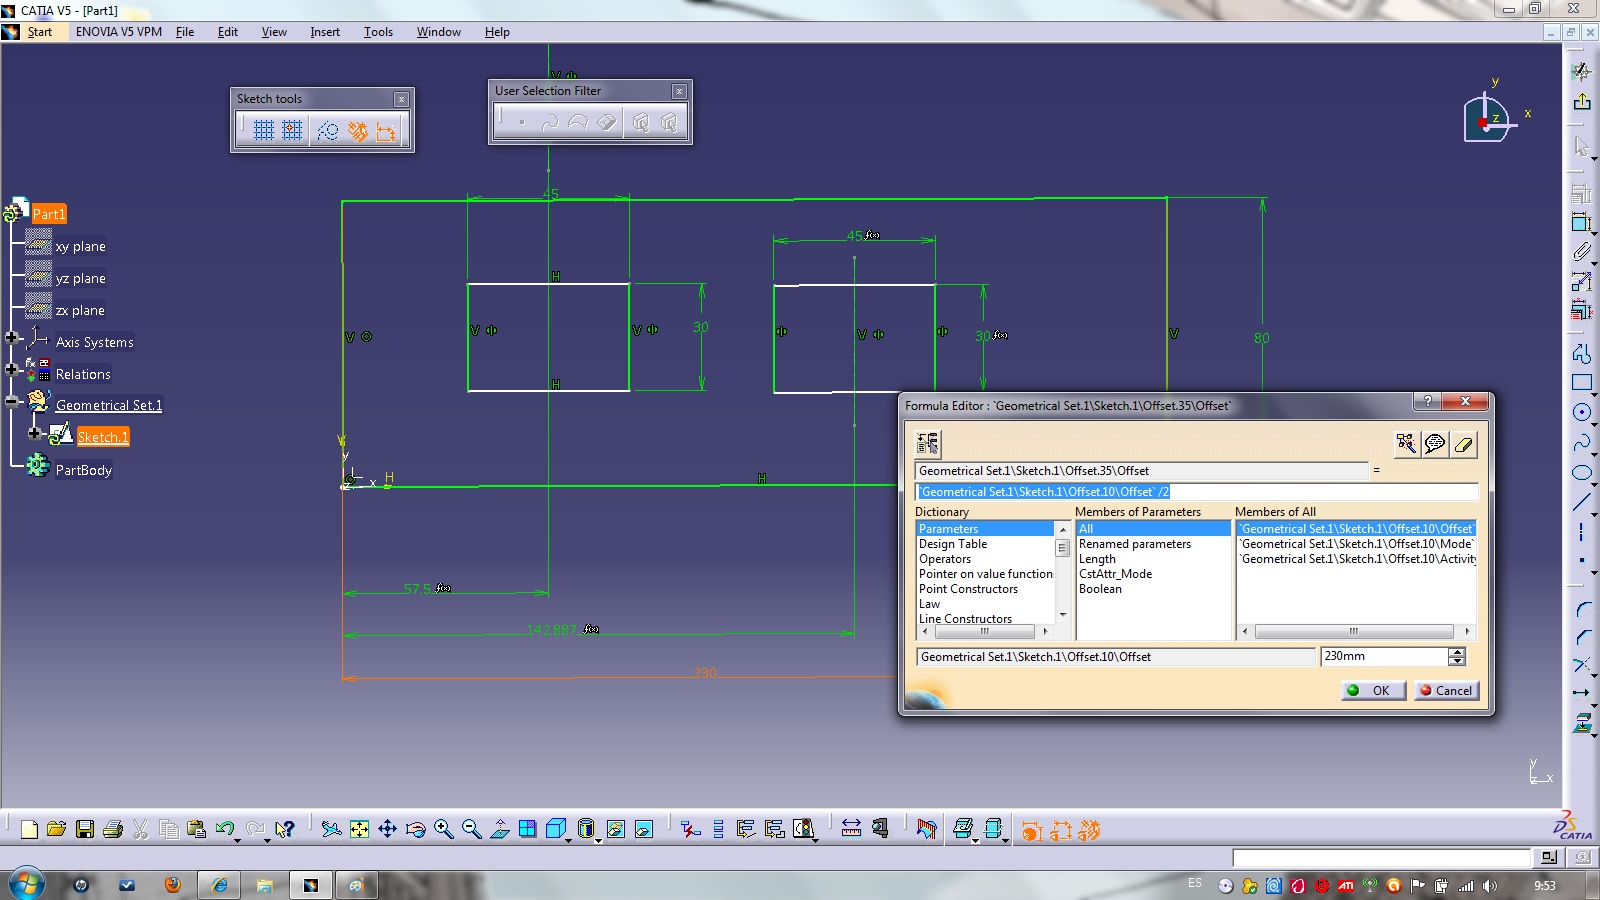Click the Print icon
The image size is (1600, 900).
pos(112,829)
